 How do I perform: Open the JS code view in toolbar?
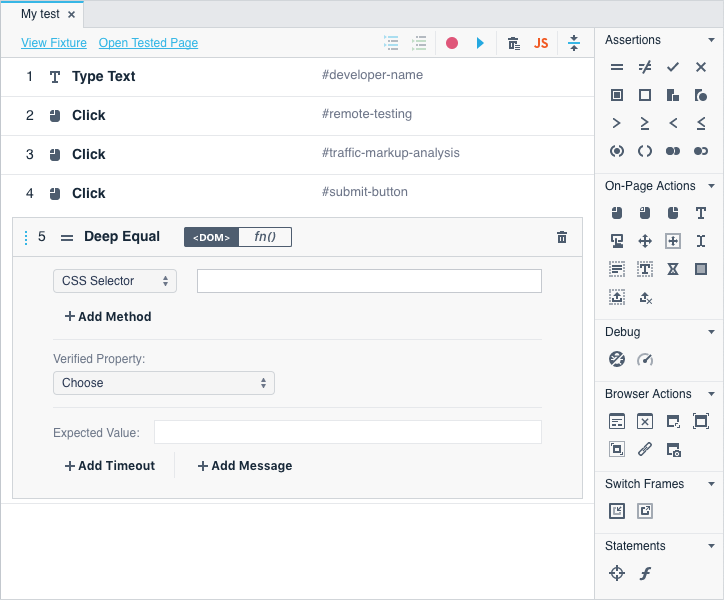click(541, 43)
